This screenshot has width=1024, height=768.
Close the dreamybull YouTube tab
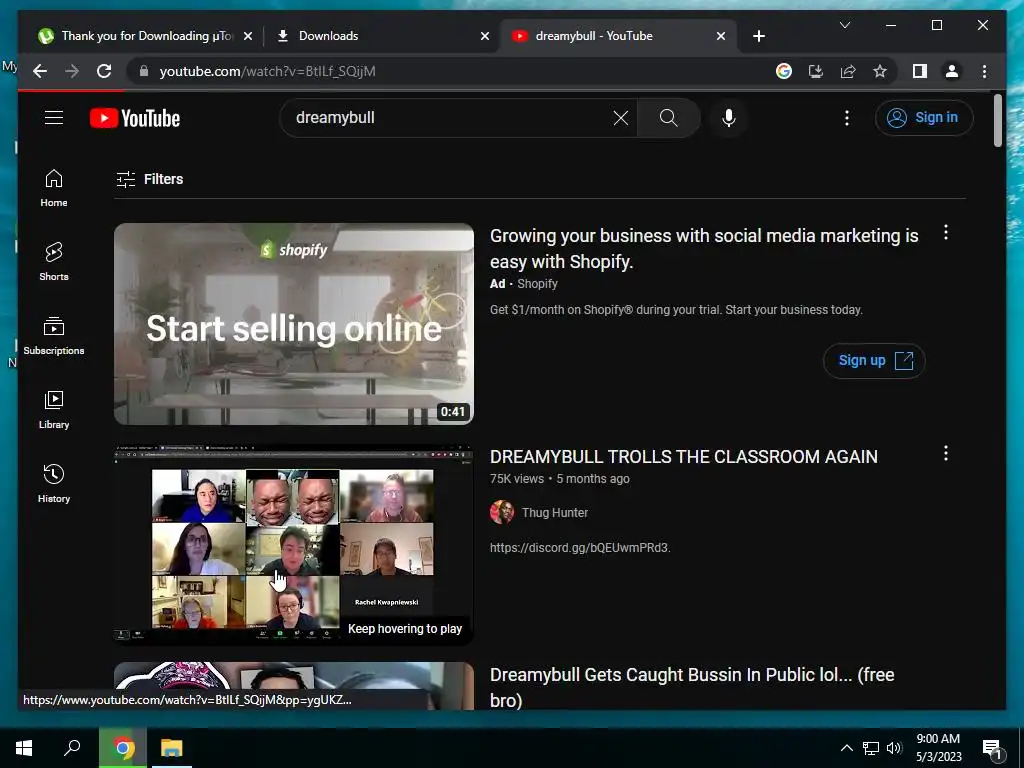pyautogui.click(x=720, y=36)
